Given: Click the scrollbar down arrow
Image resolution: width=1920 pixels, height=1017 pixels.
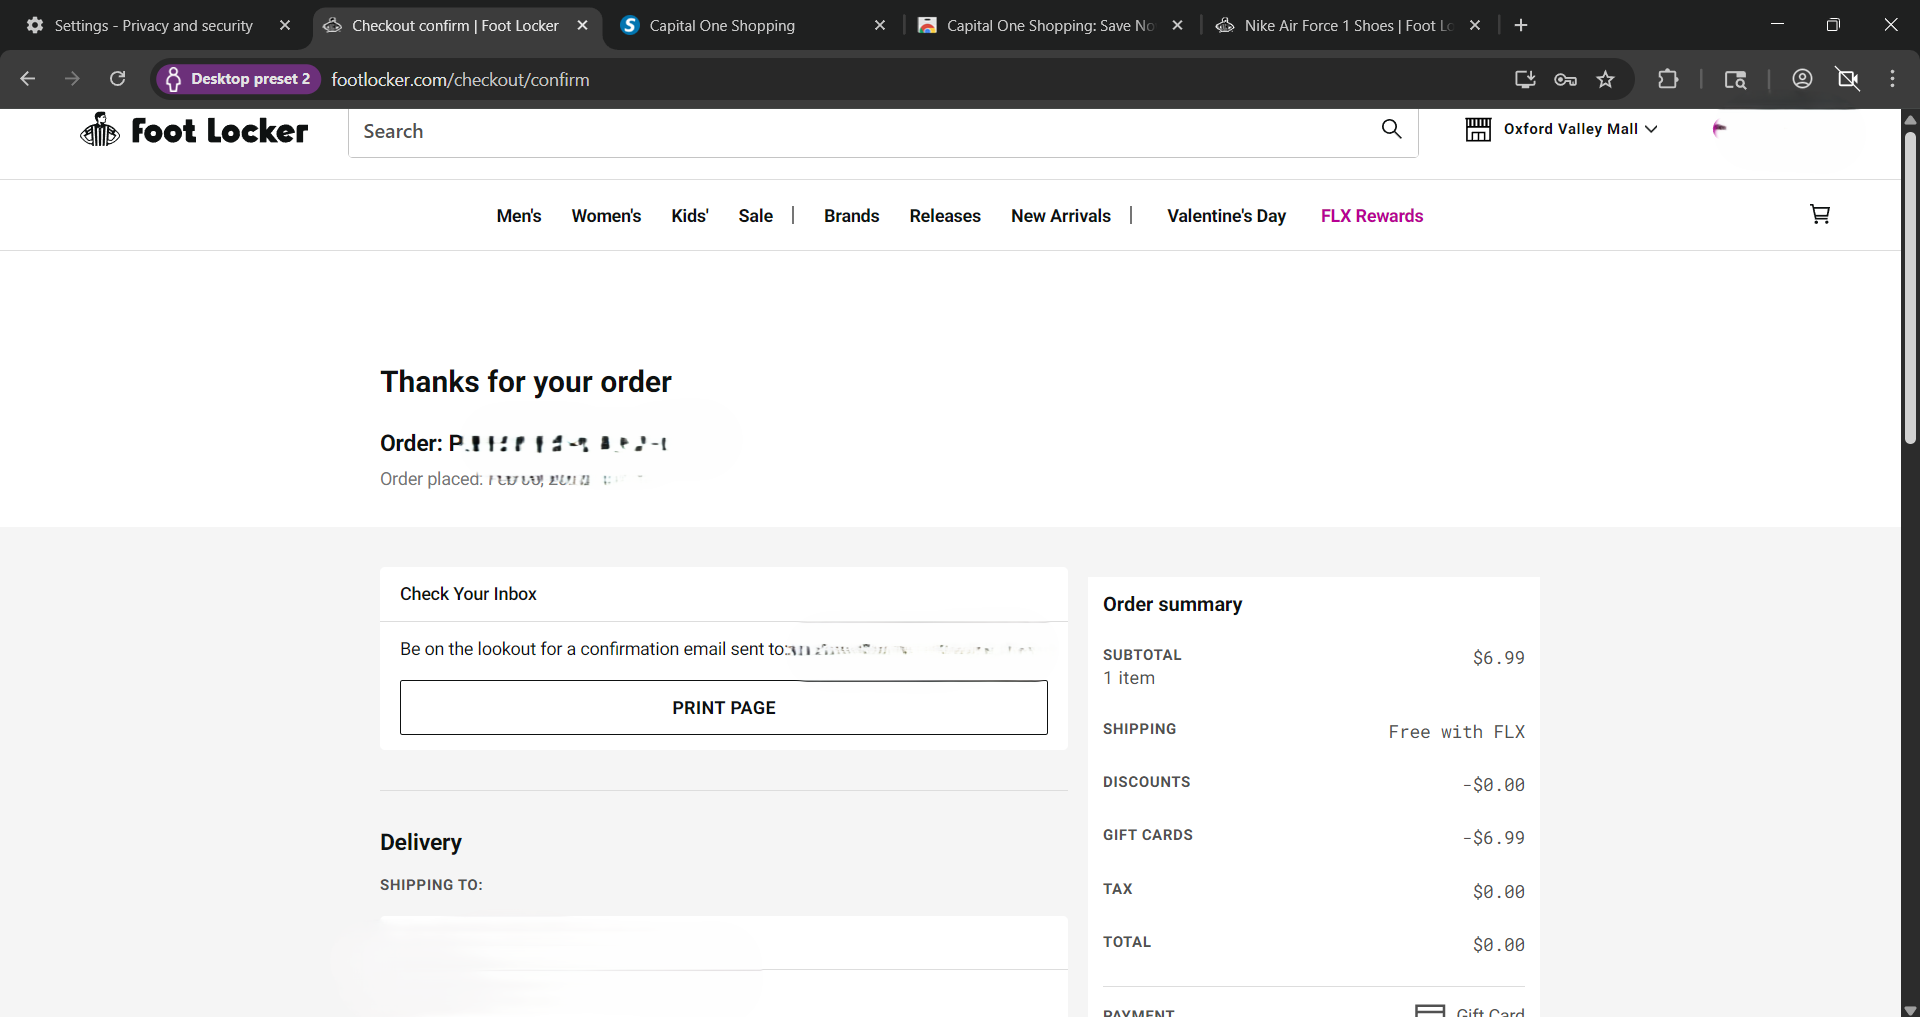Looking at the screenshot, I should click(x=1910, y=1009).
